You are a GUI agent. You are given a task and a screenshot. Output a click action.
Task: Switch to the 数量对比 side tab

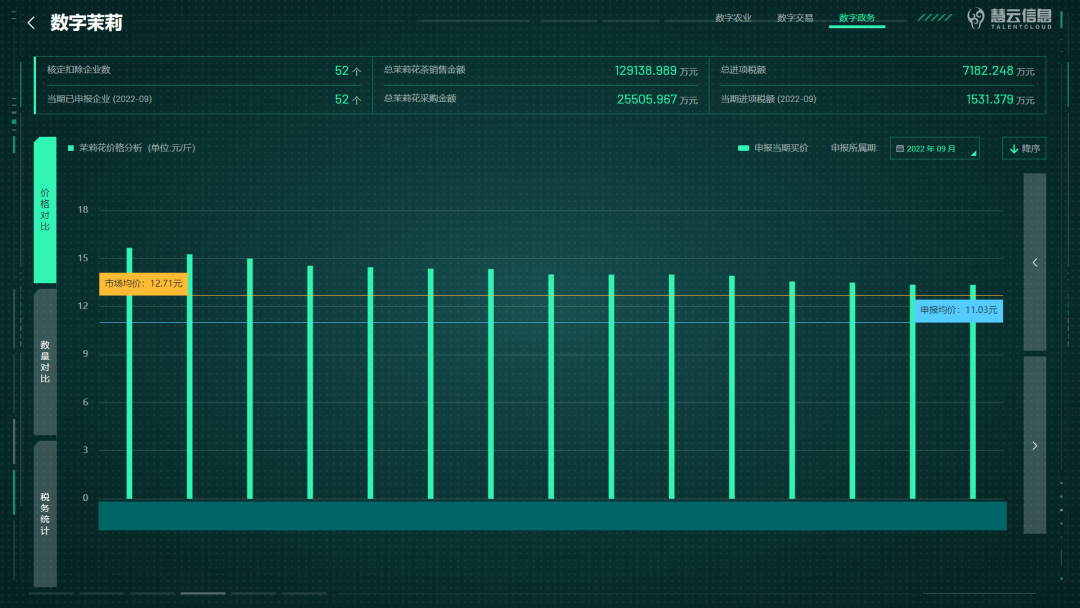click(x=45, y=361)
